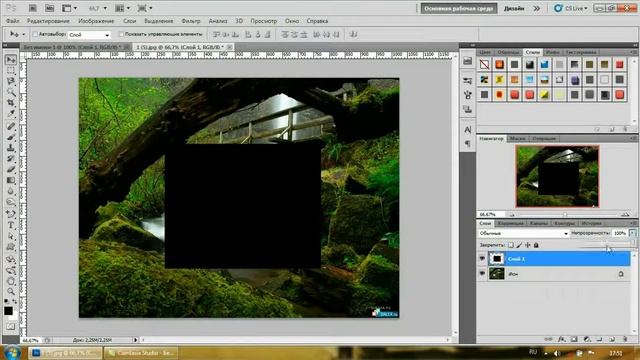The width and height of the screenshot is (640, 360).
Task: Select the Zoom tool at toolbox bottom
Action: (11, 291)
